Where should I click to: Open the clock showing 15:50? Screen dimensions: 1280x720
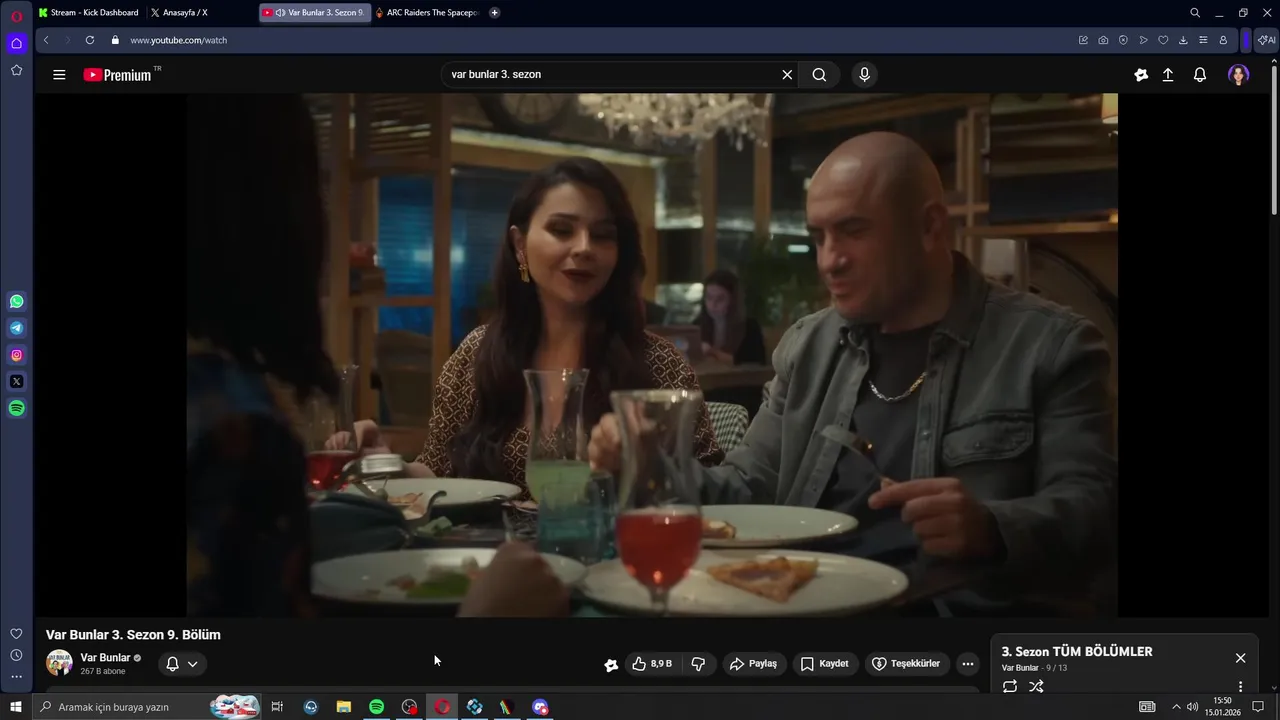[1222, 706]
